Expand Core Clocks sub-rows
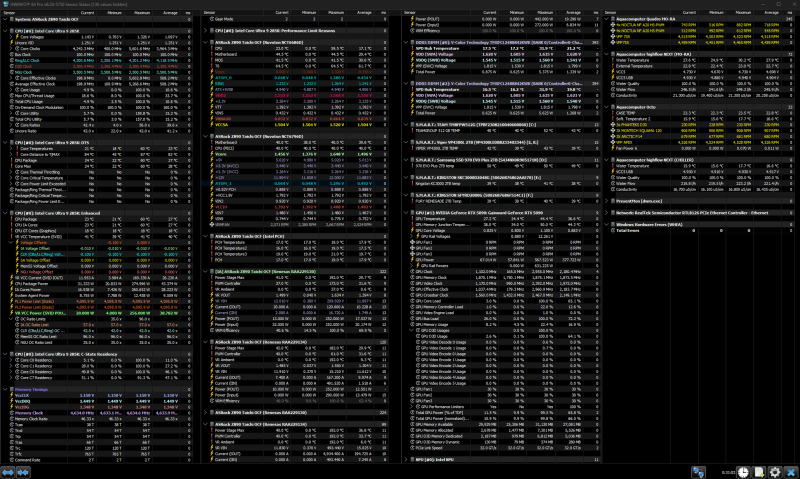The image size is (800, 479). pyautogui.click(x=11, y=49)
